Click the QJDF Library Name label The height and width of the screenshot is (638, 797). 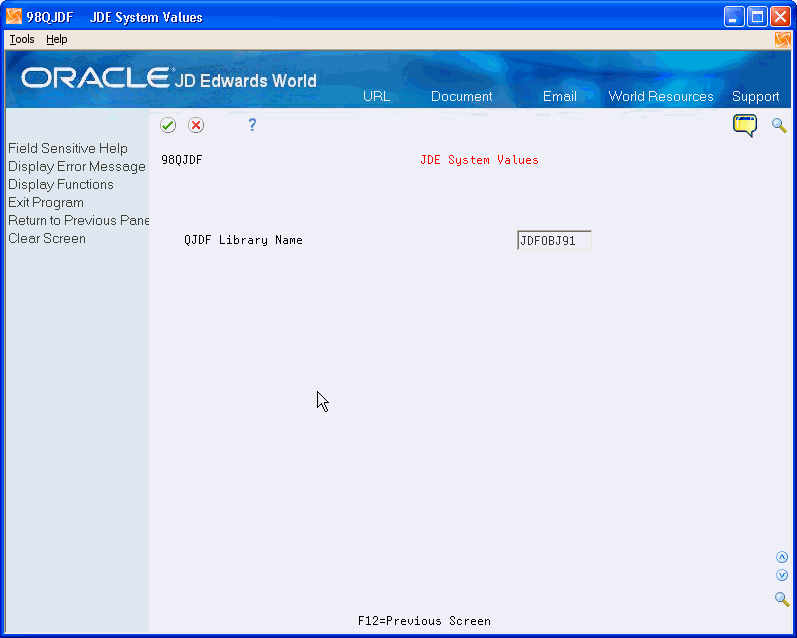(x=243, y=240)
